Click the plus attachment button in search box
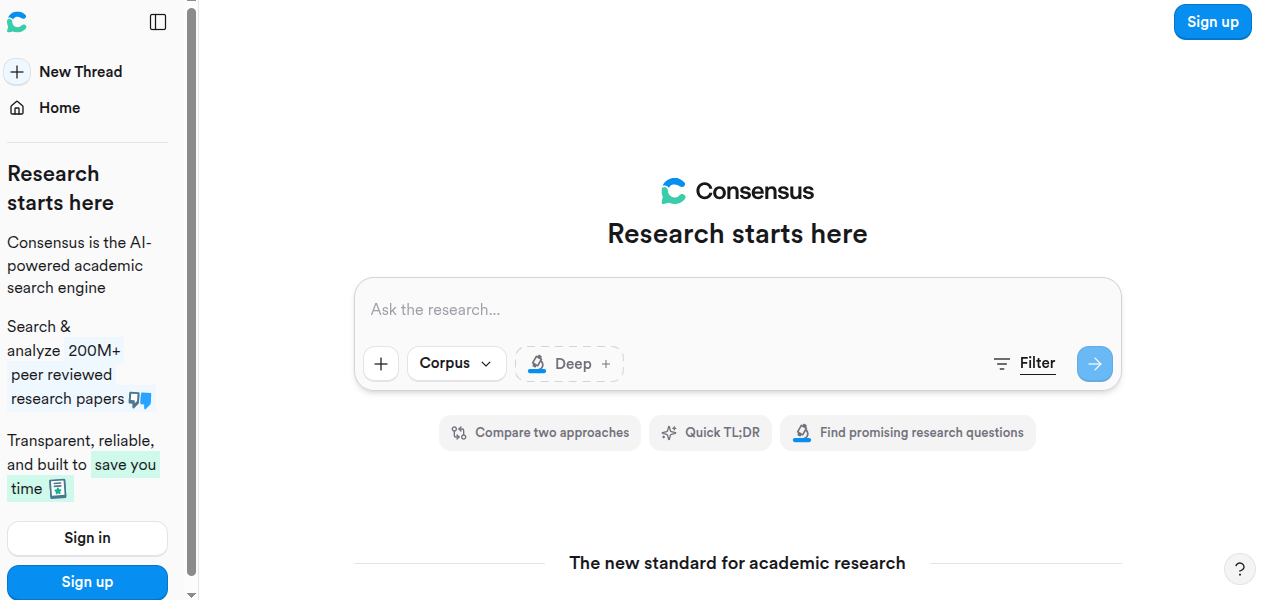 [x=381, y=364]
